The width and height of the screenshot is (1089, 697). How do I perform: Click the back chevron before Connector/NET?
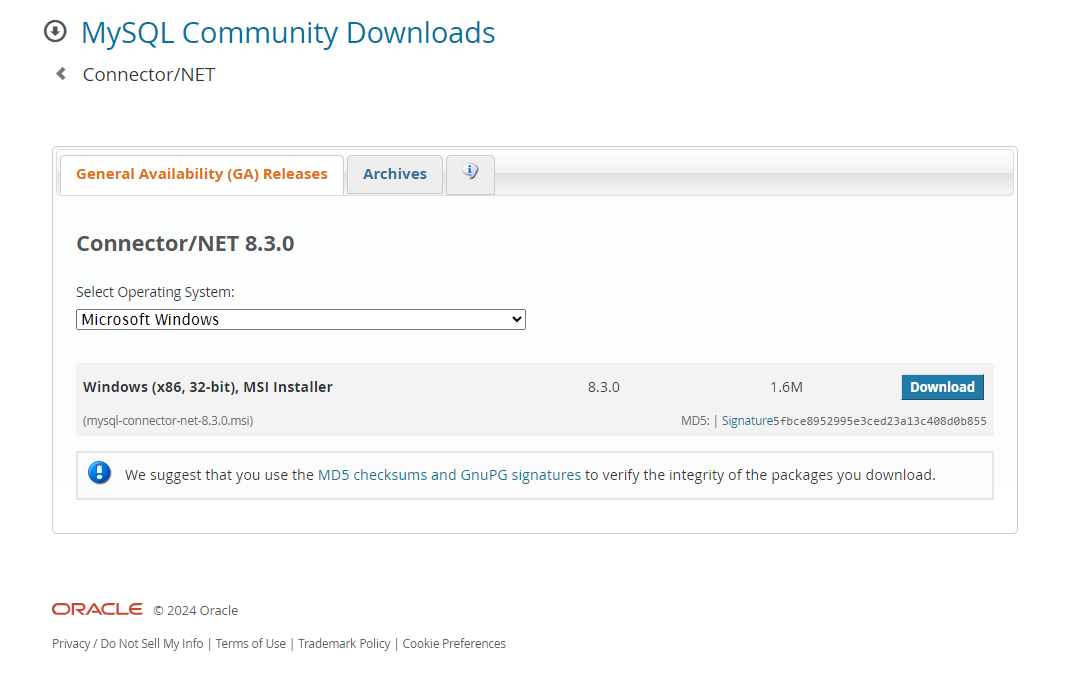(x=61, y=74)
